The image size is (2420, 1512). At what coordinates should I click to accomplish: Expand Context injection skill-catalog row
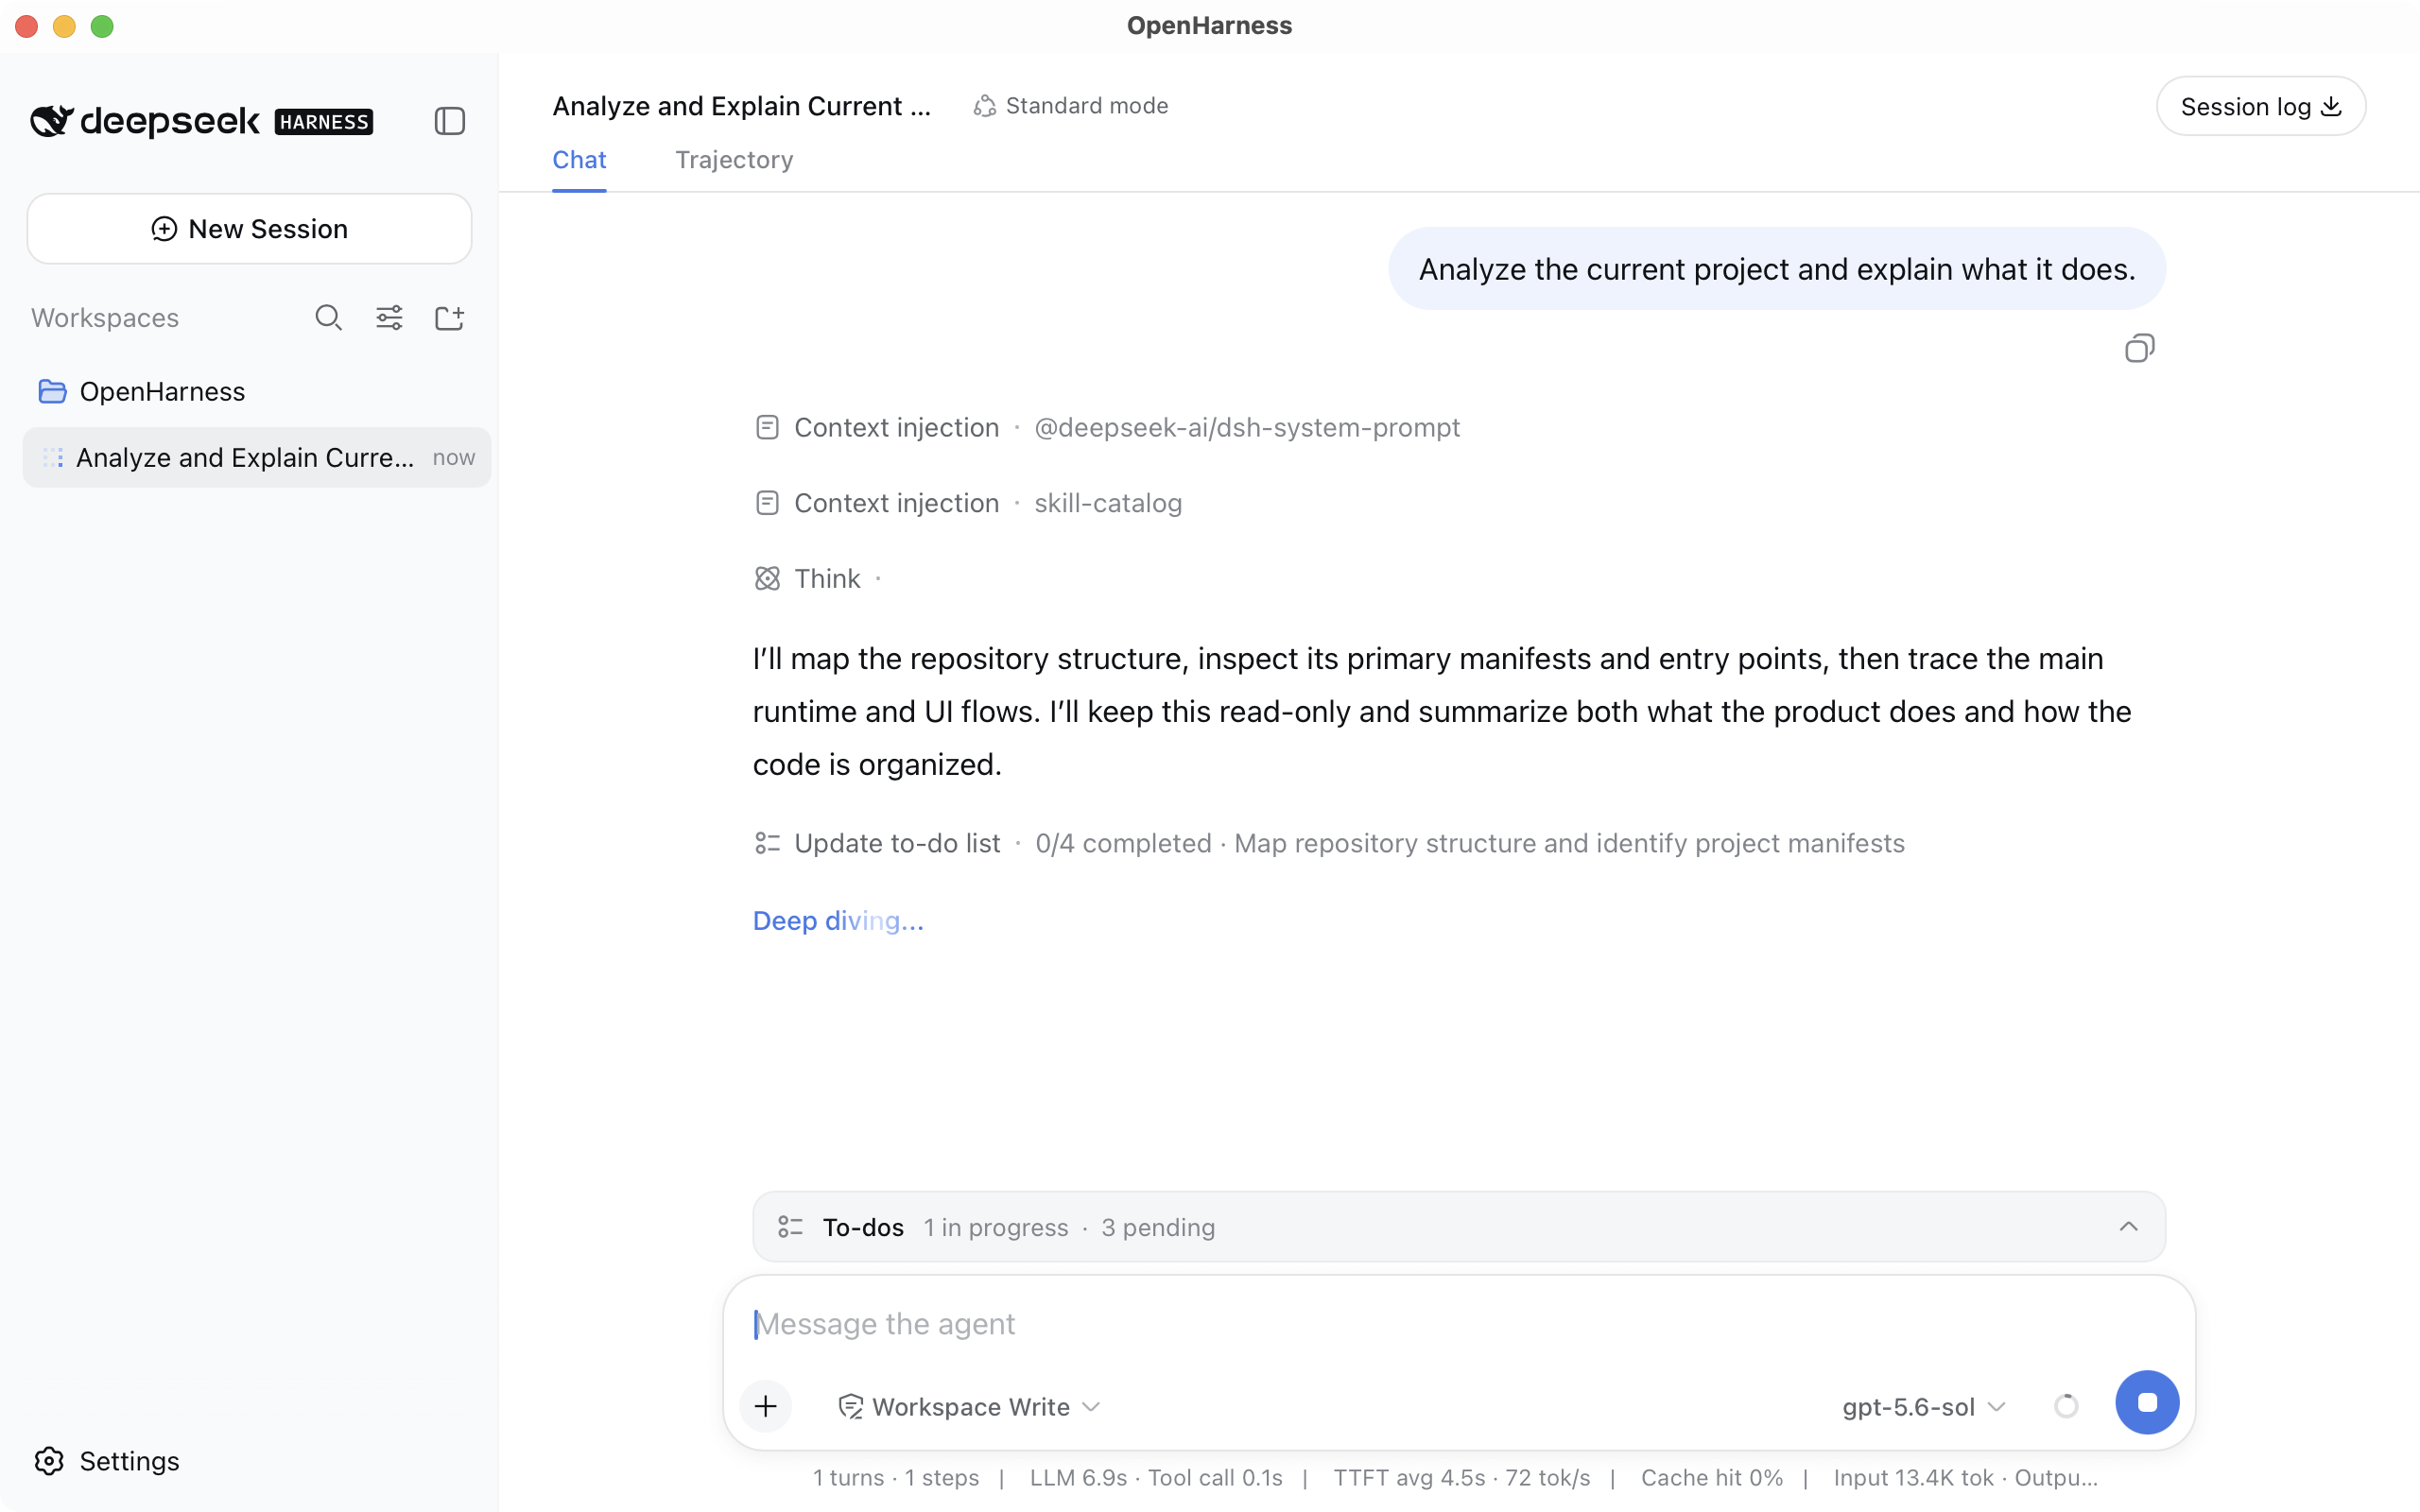[968, 503]
